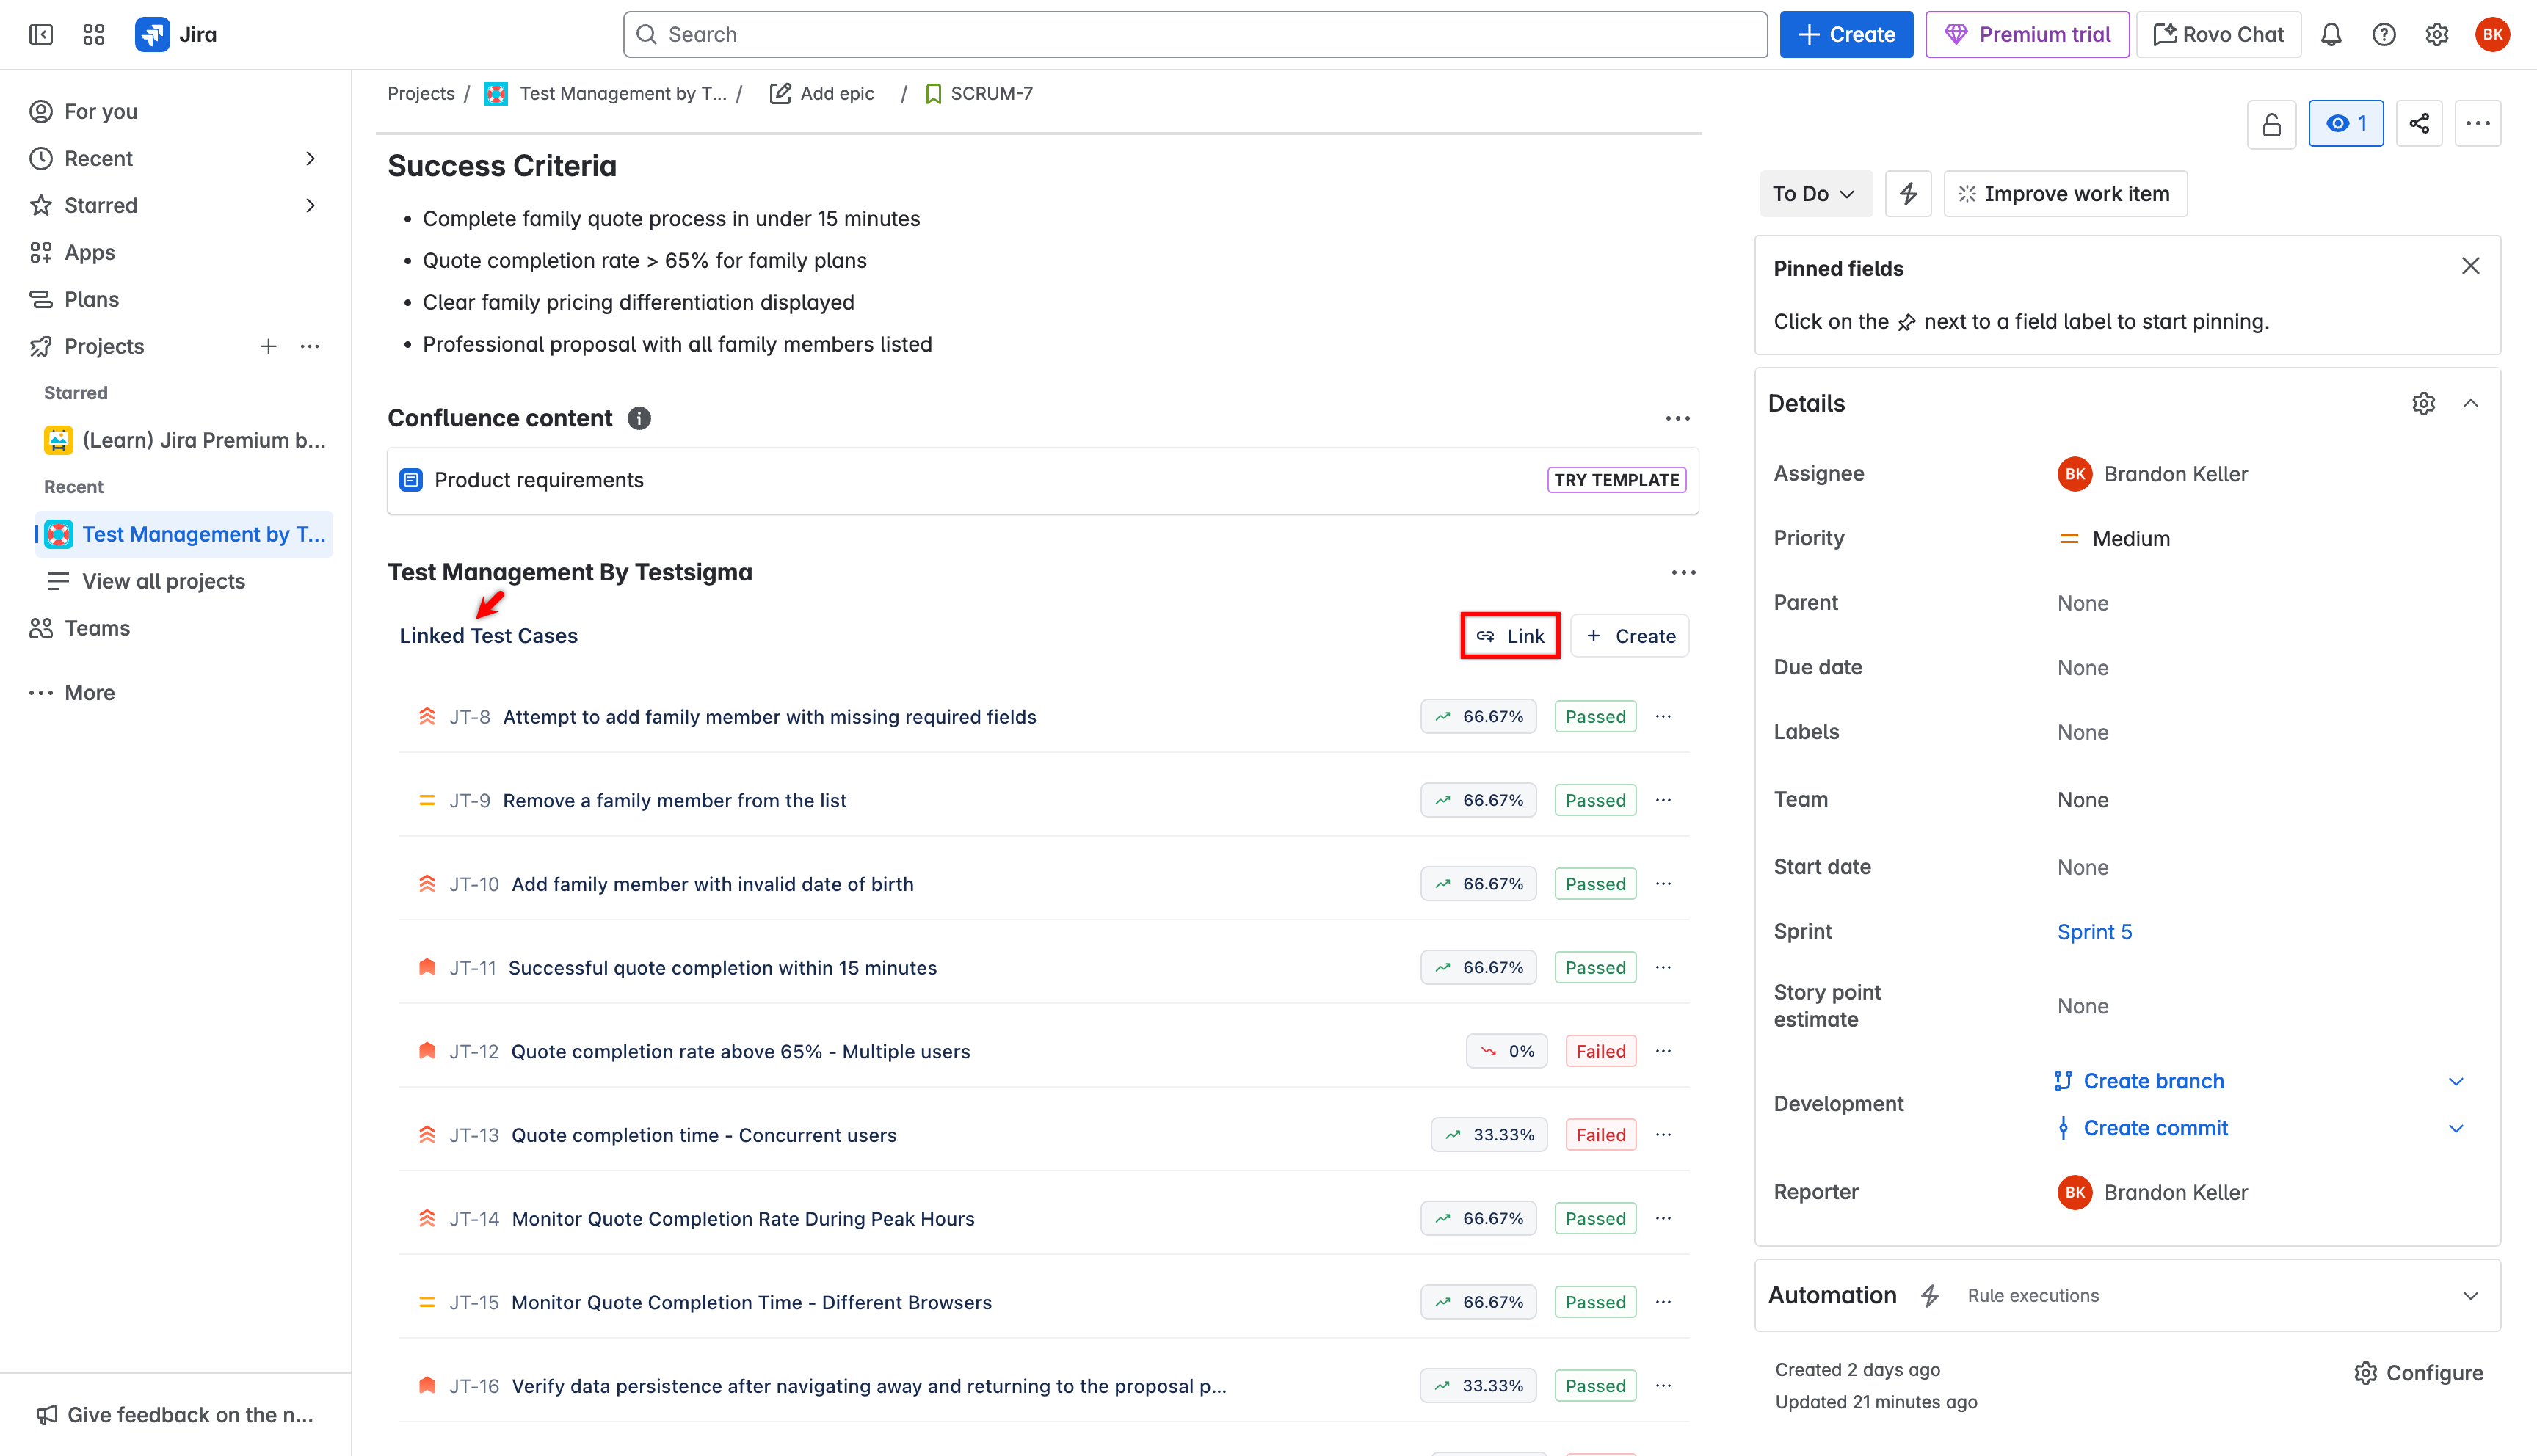Collapse the Details section chevron
This screenshot has width=2537, height=1456.
coord(2470,403)
